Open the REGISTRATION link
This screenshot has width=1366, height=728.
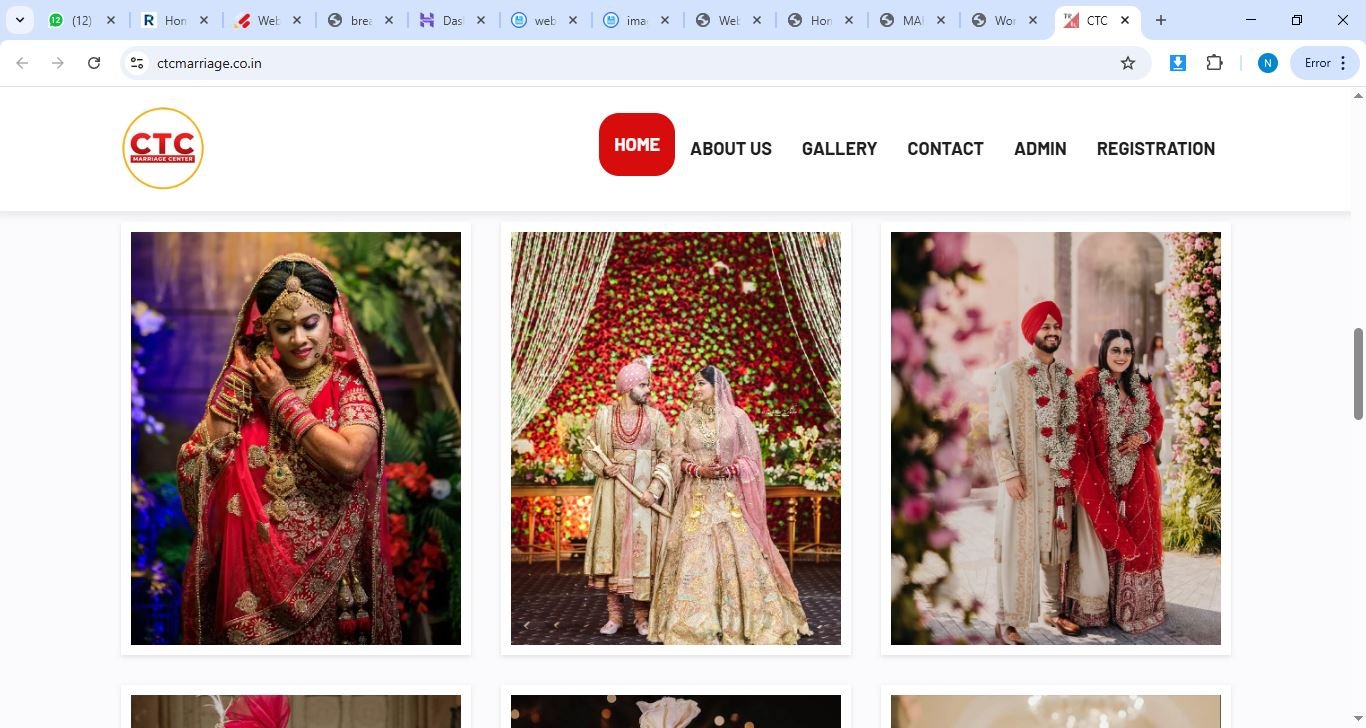[x=1155, y=148]
